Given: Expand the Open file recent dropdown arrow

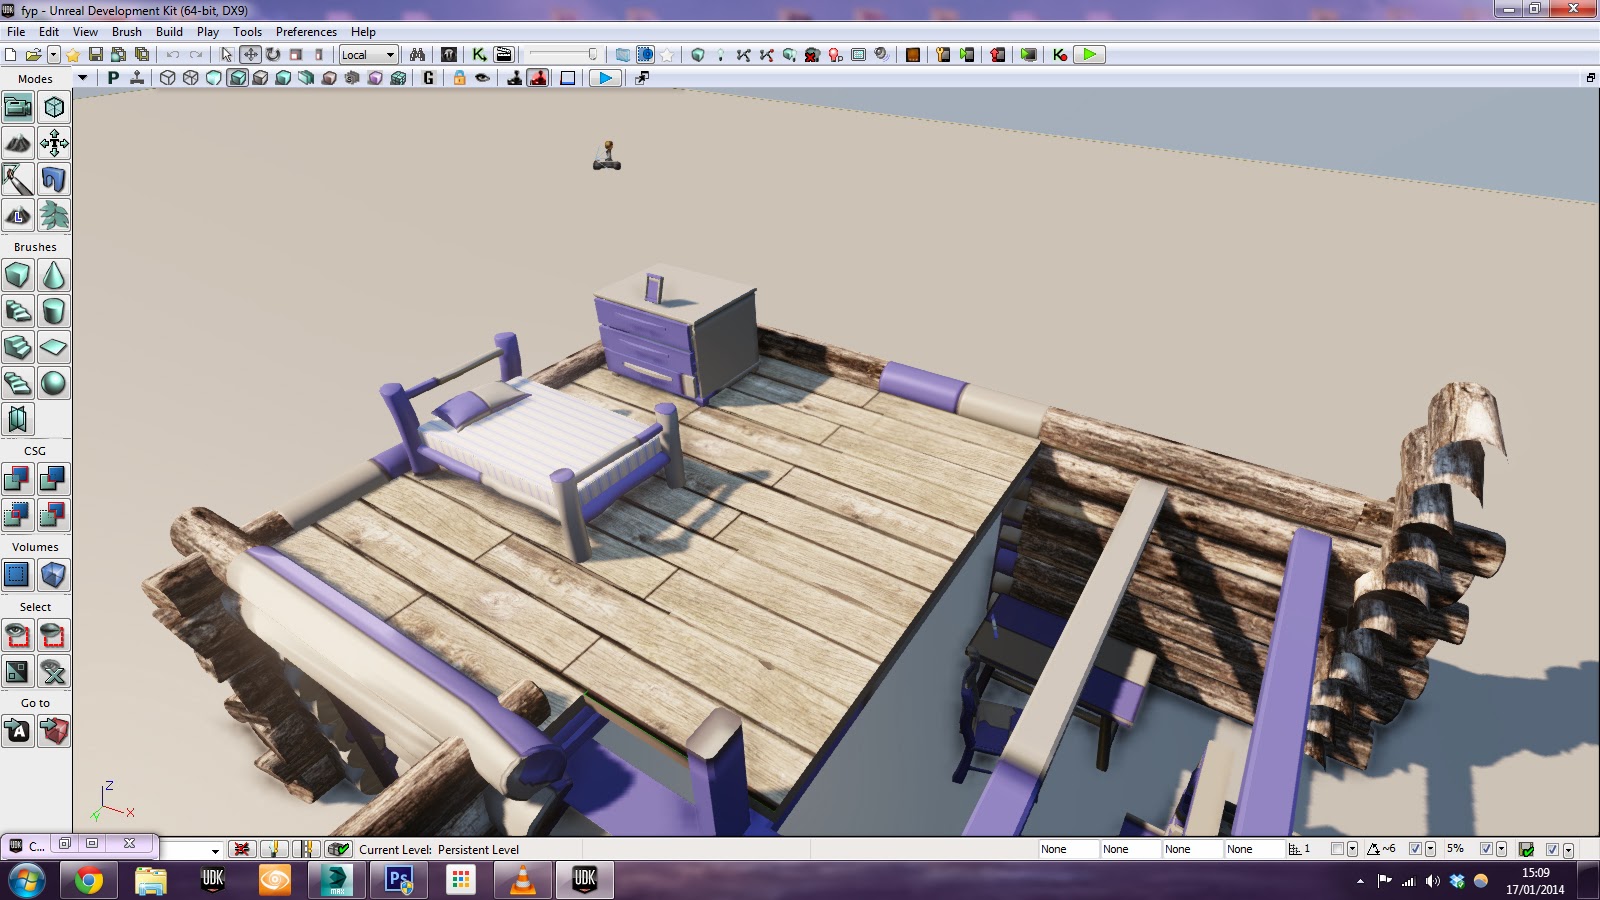Looking at the screenshot, I should click(x=54, y=55).
